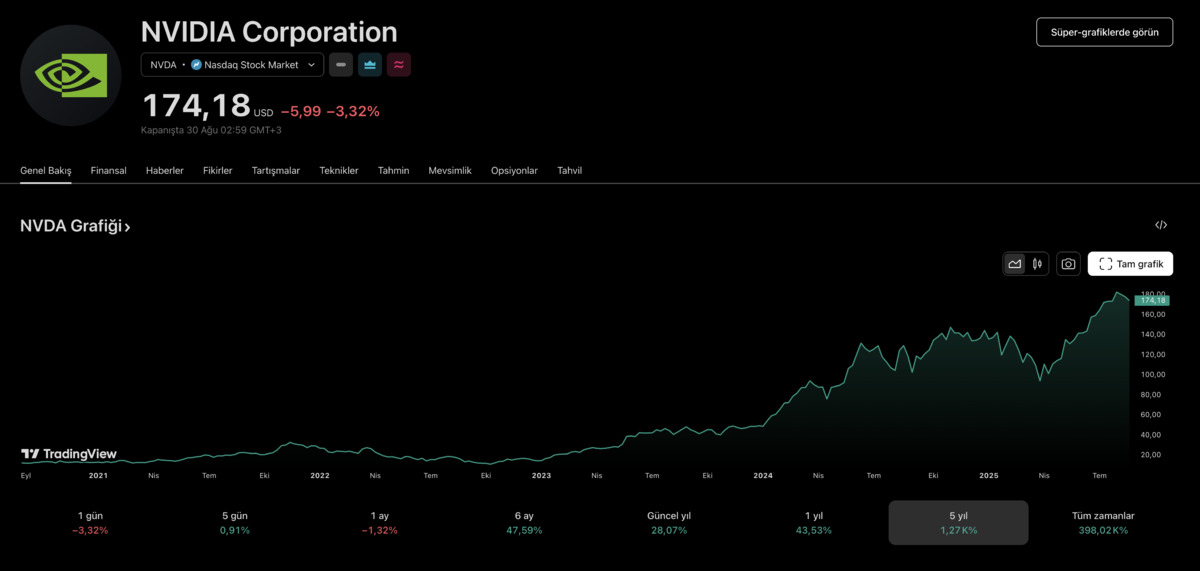
Task: Switch to candlestick chart type icon
Action: pyautogui.click(x=1037, y=264)
